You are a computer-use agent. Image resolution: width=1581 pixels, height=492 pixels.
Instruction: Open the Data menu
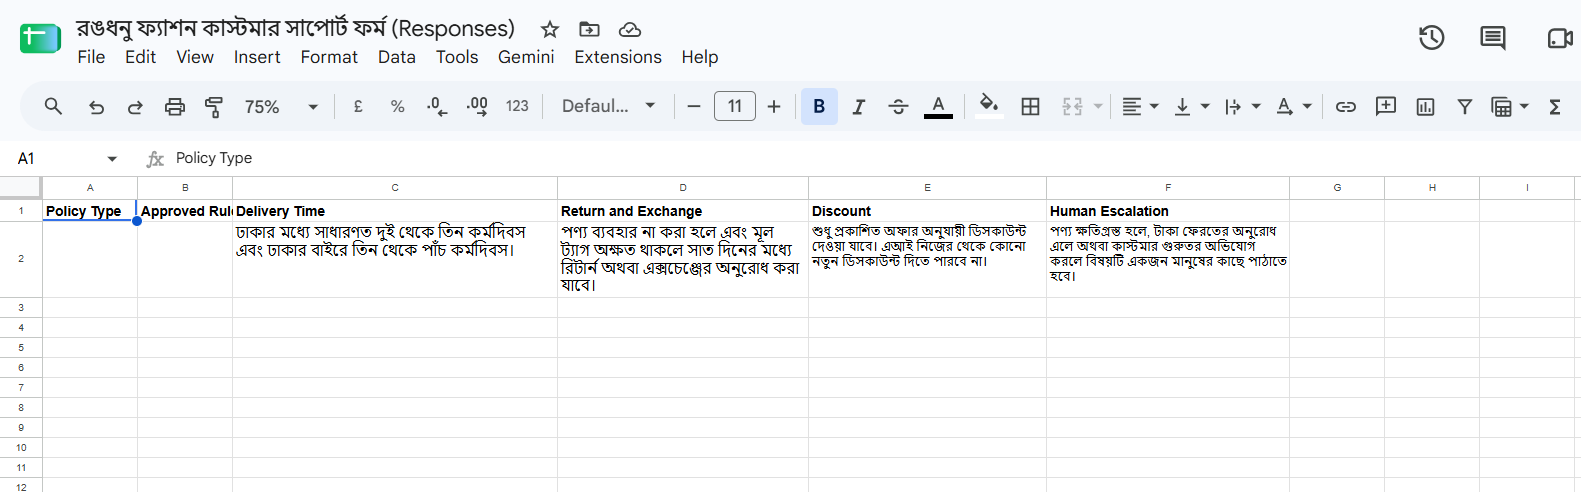point(397,57)
